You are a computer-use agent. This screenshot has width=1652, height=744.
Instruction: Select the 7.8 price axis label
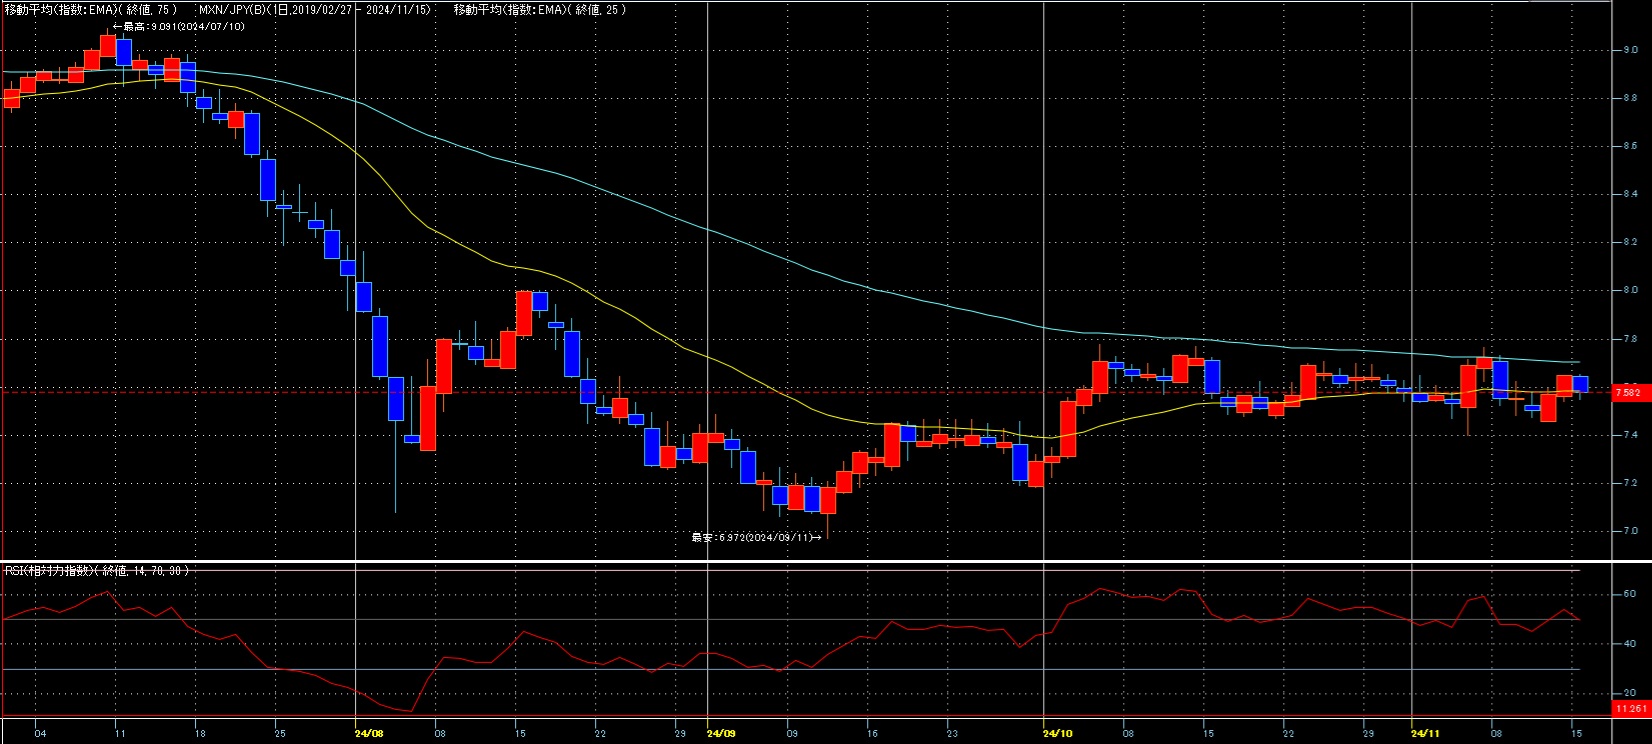(1630, 339)
